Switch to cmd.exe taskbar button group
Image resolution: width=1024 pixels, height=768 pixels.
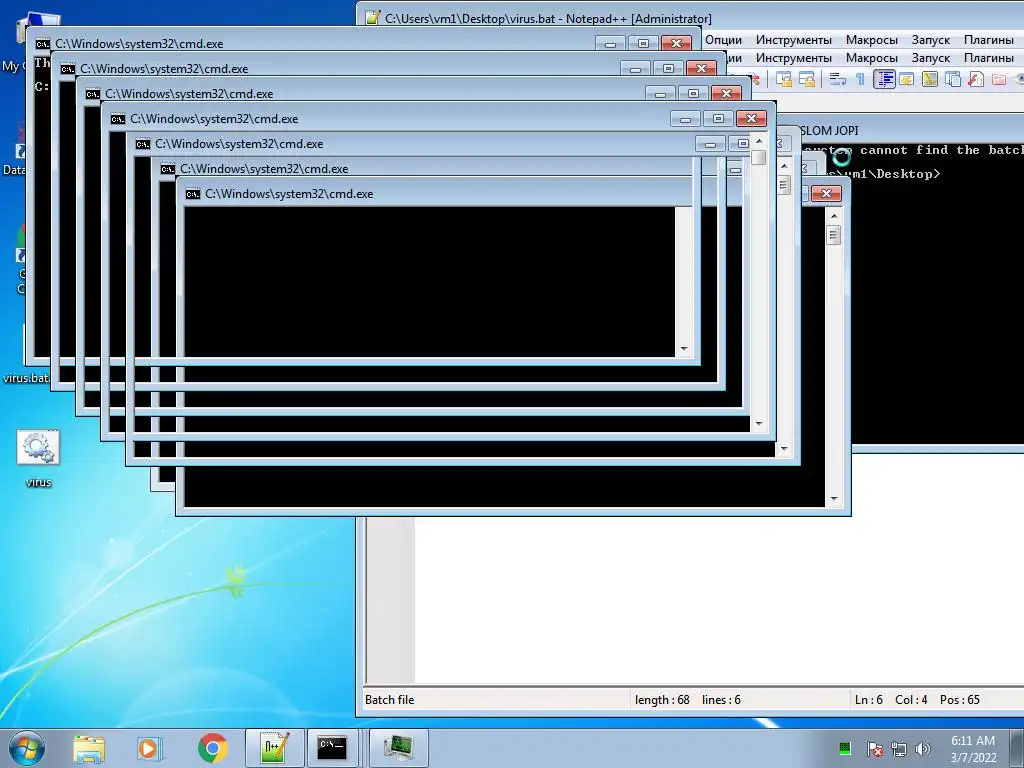(x=332, y=748)
